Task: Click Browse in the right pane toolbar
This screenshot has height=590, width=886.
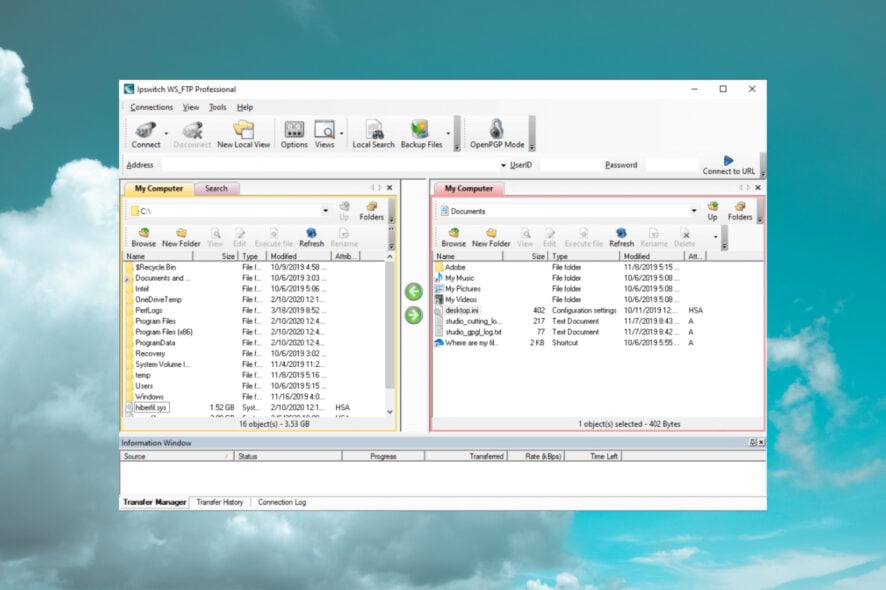Action: tap(453, 237)
